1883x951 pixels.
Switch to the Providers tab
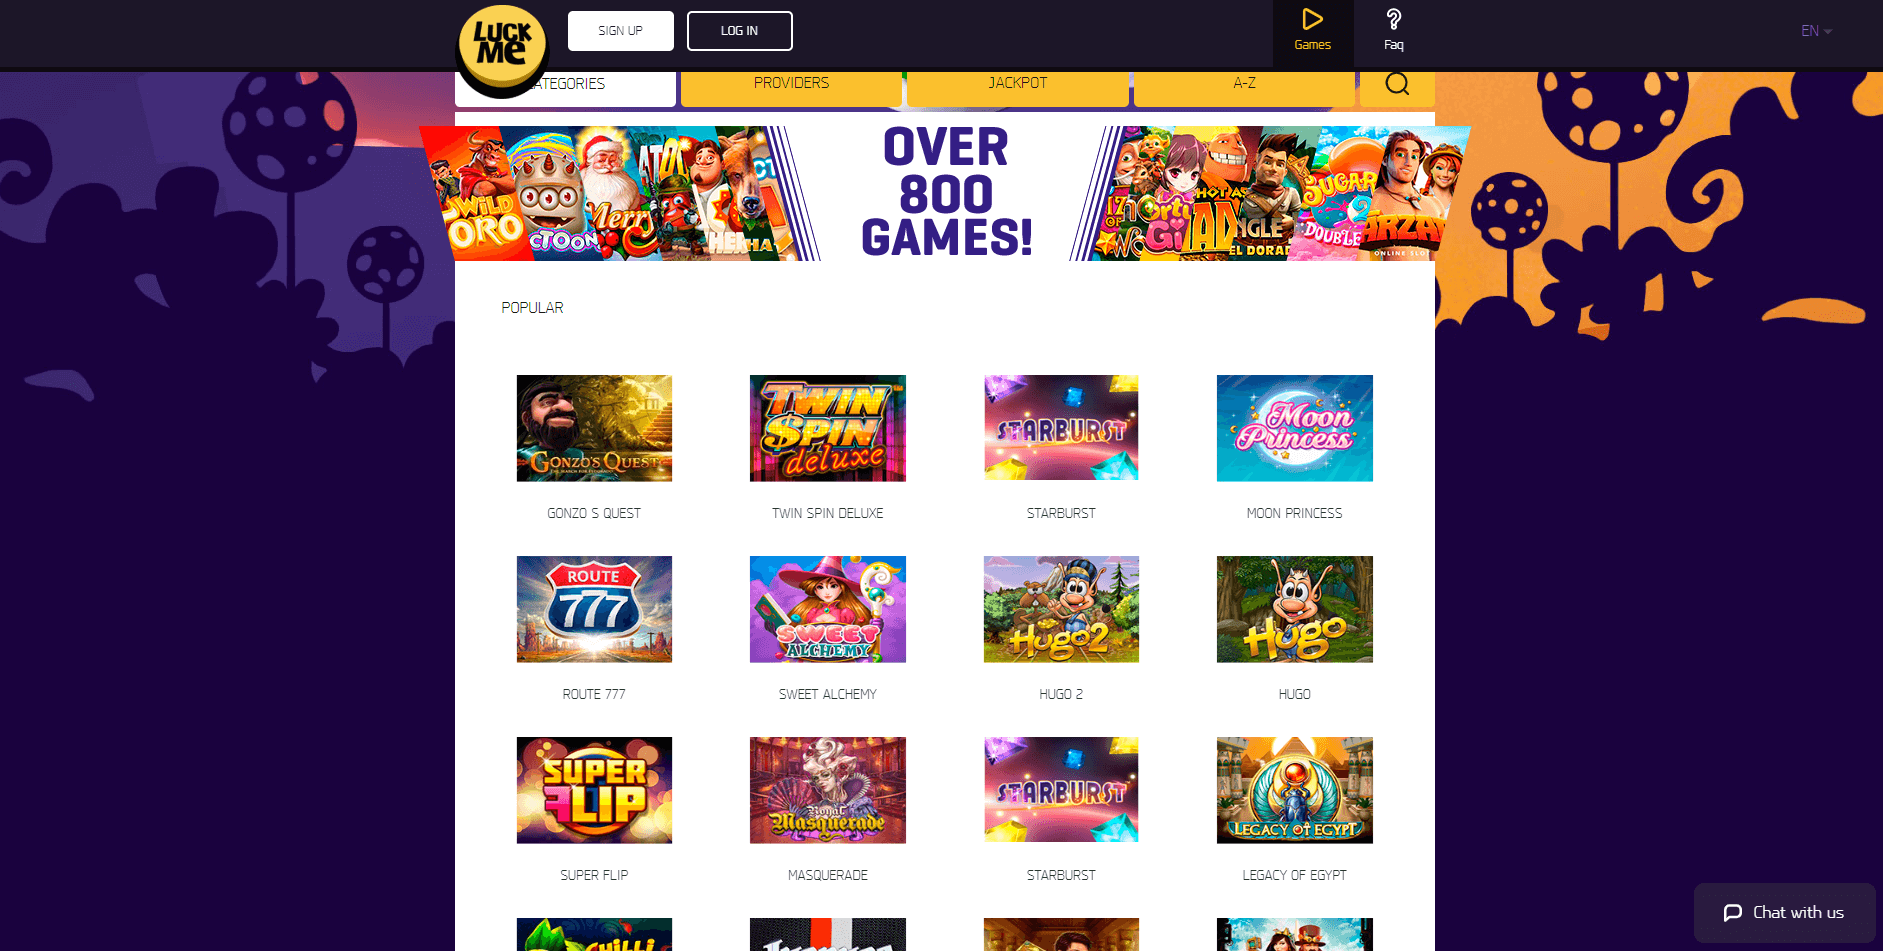[791, 84]
